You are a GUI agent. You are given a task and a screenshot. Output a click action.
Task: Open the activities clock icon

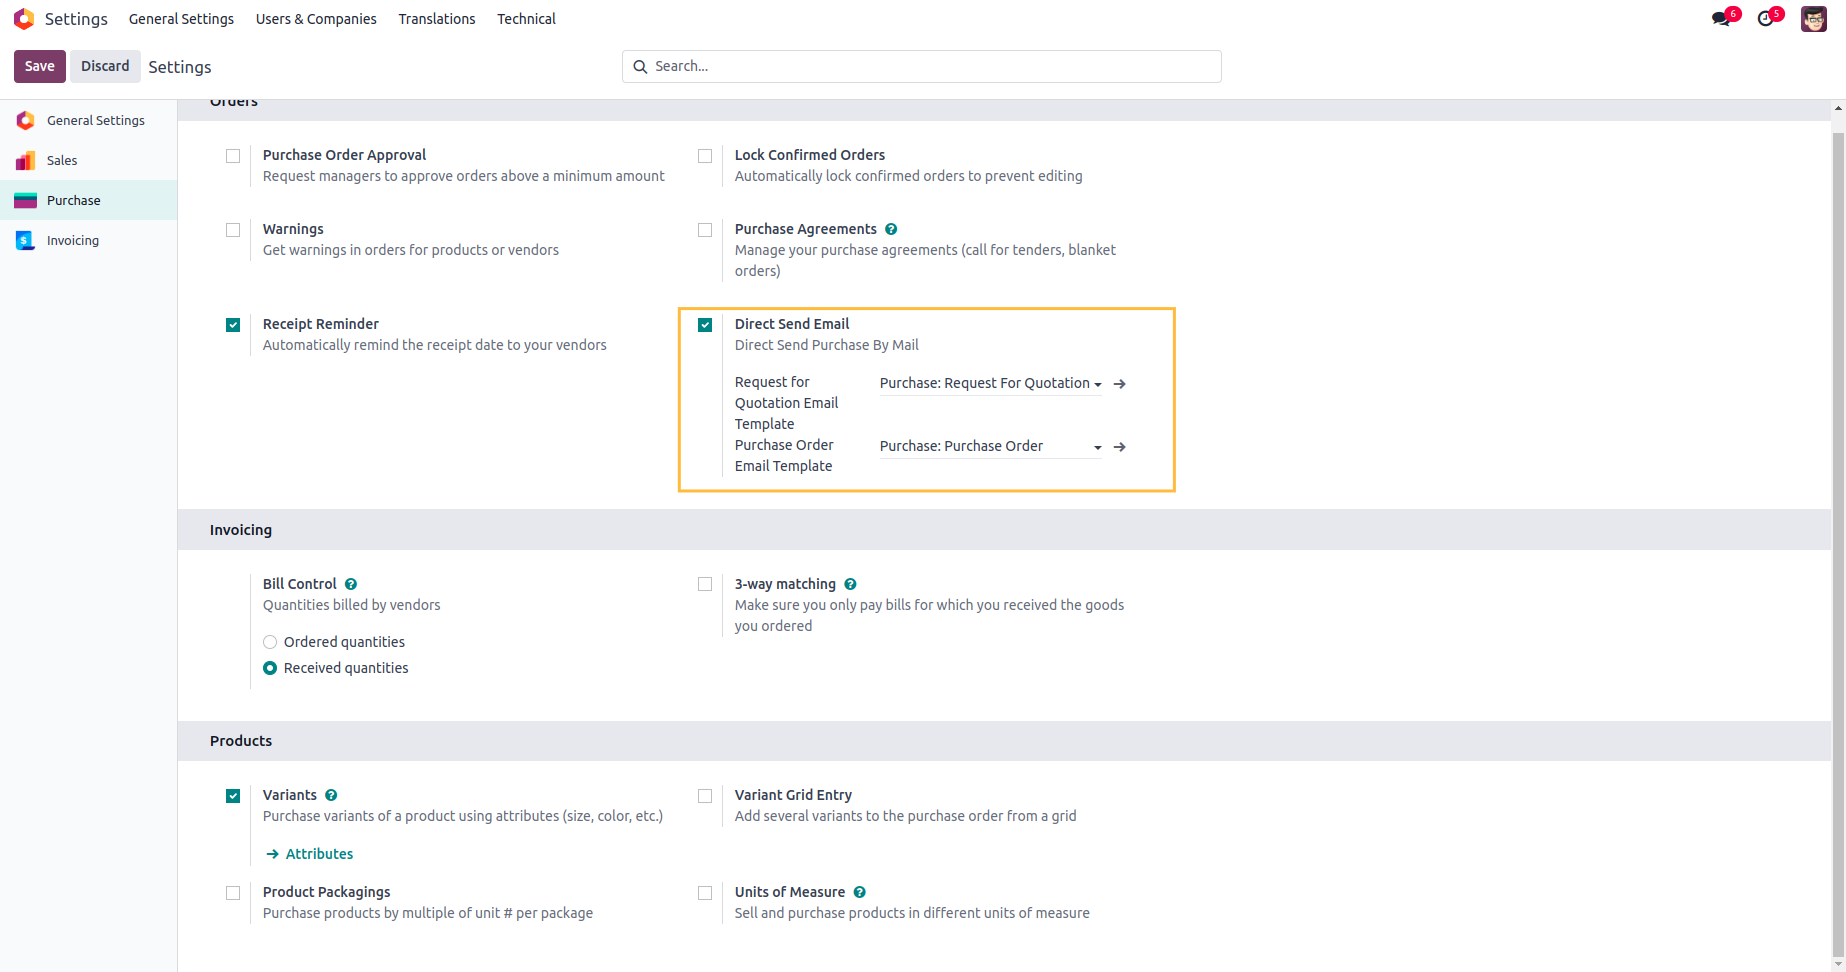pyautogui.click(x=1766, y=19)
